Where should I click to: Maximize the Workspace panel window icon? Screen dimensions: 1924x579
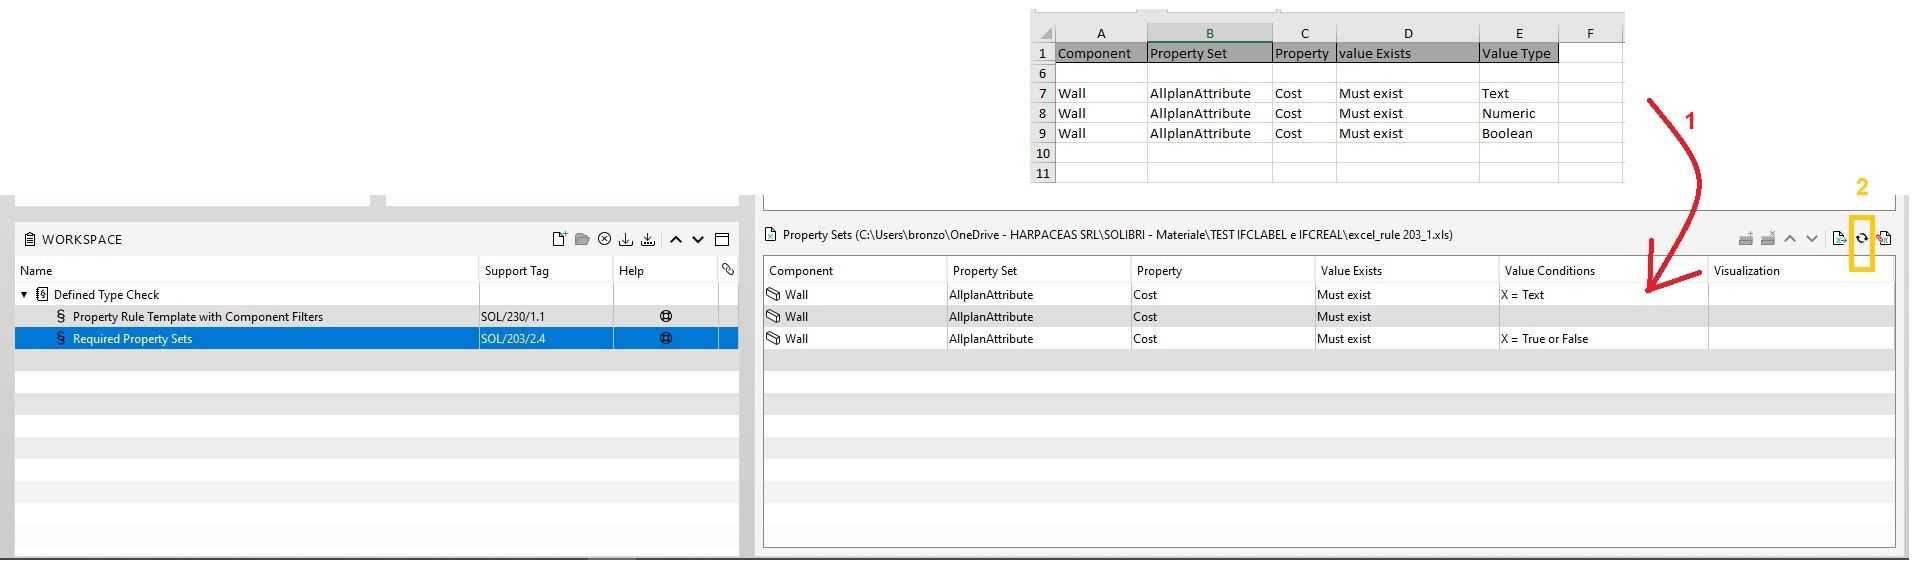(x=722, y=239)
